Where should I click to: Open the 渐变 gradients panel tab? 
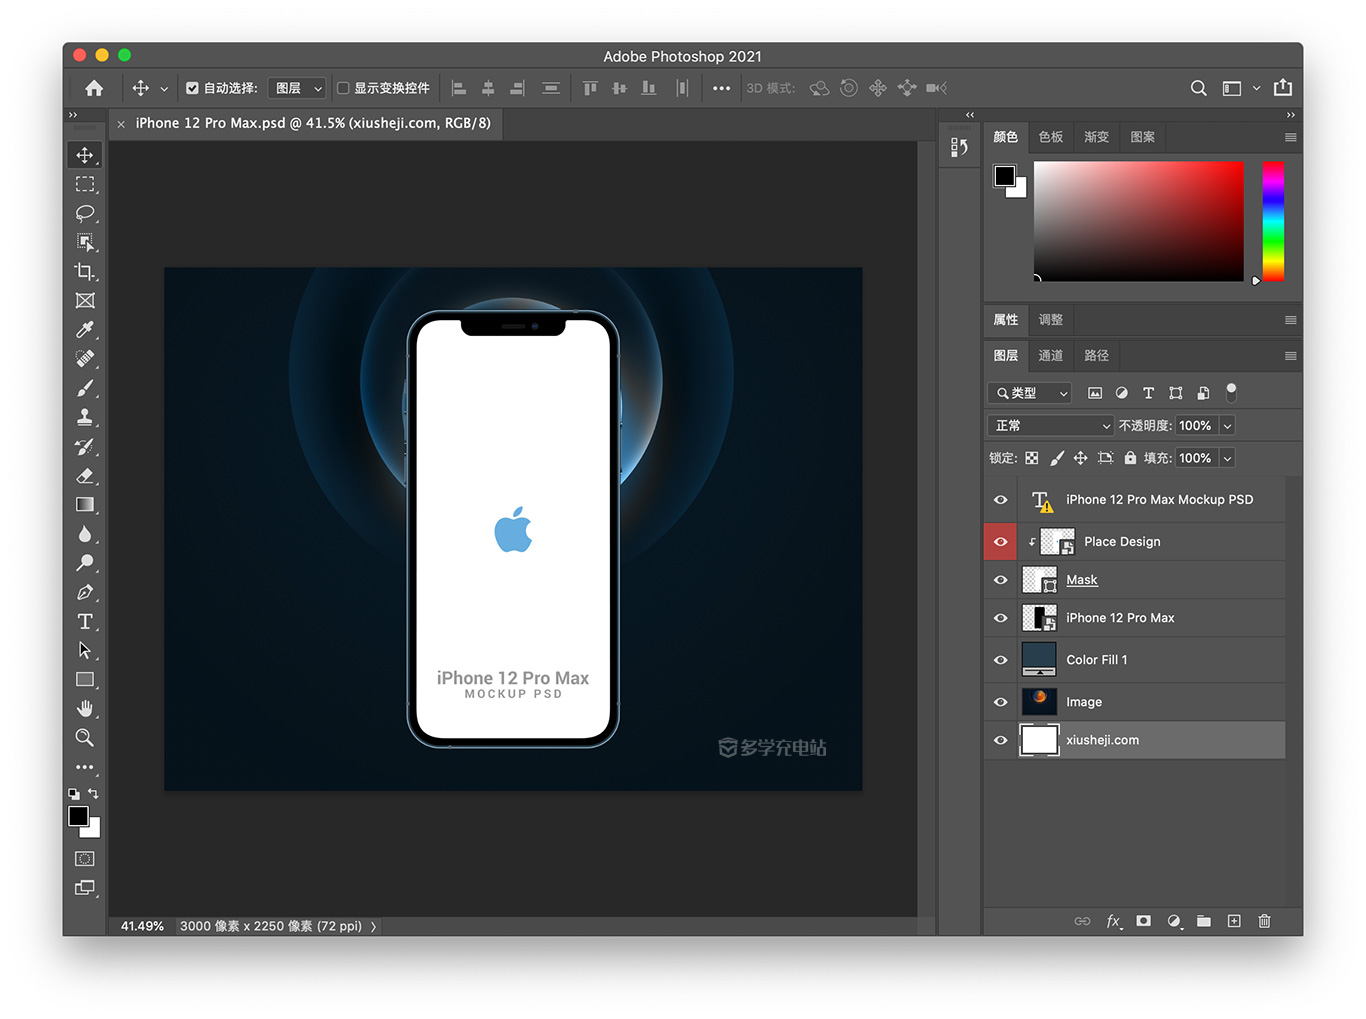1096,137
